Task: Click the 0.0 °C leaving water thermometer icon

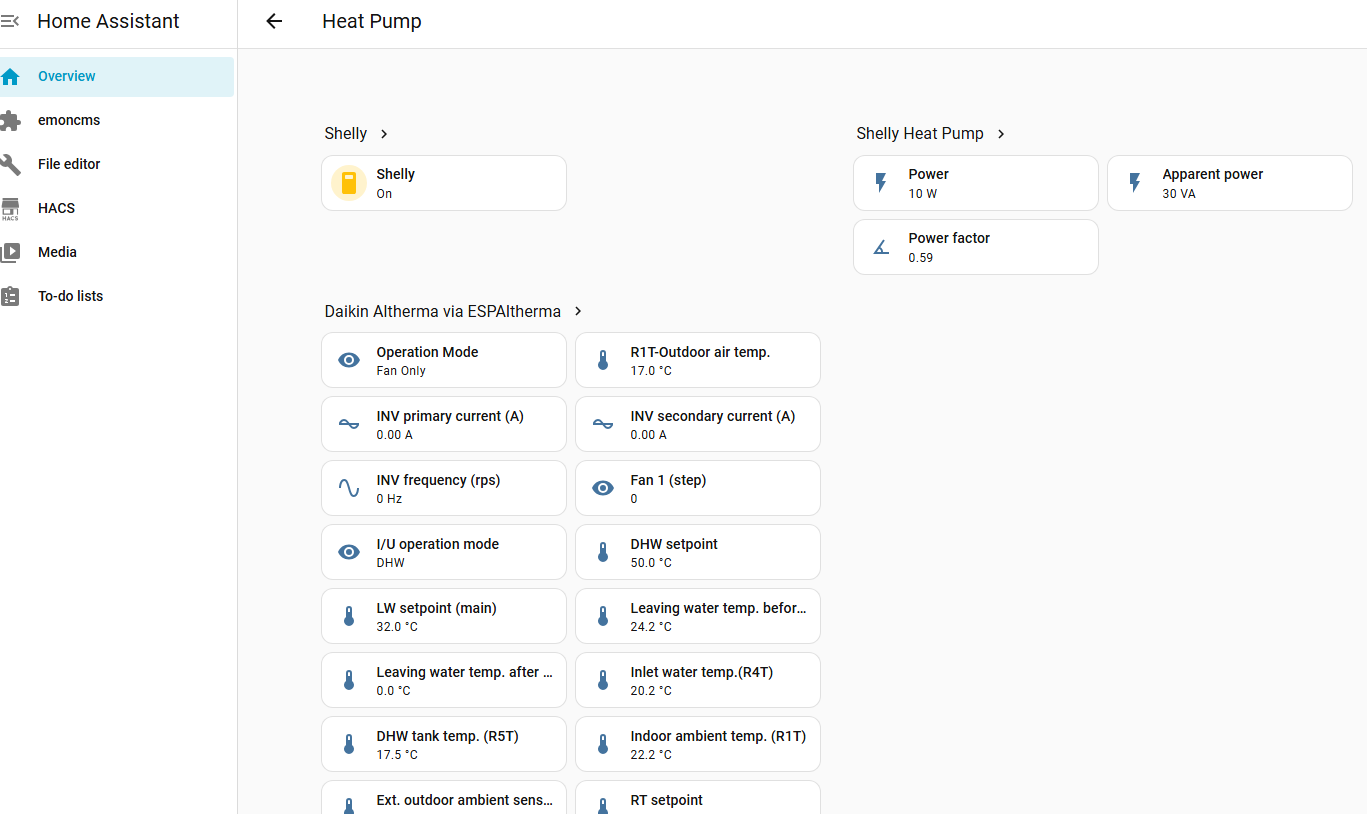Action: pos(349,681)
